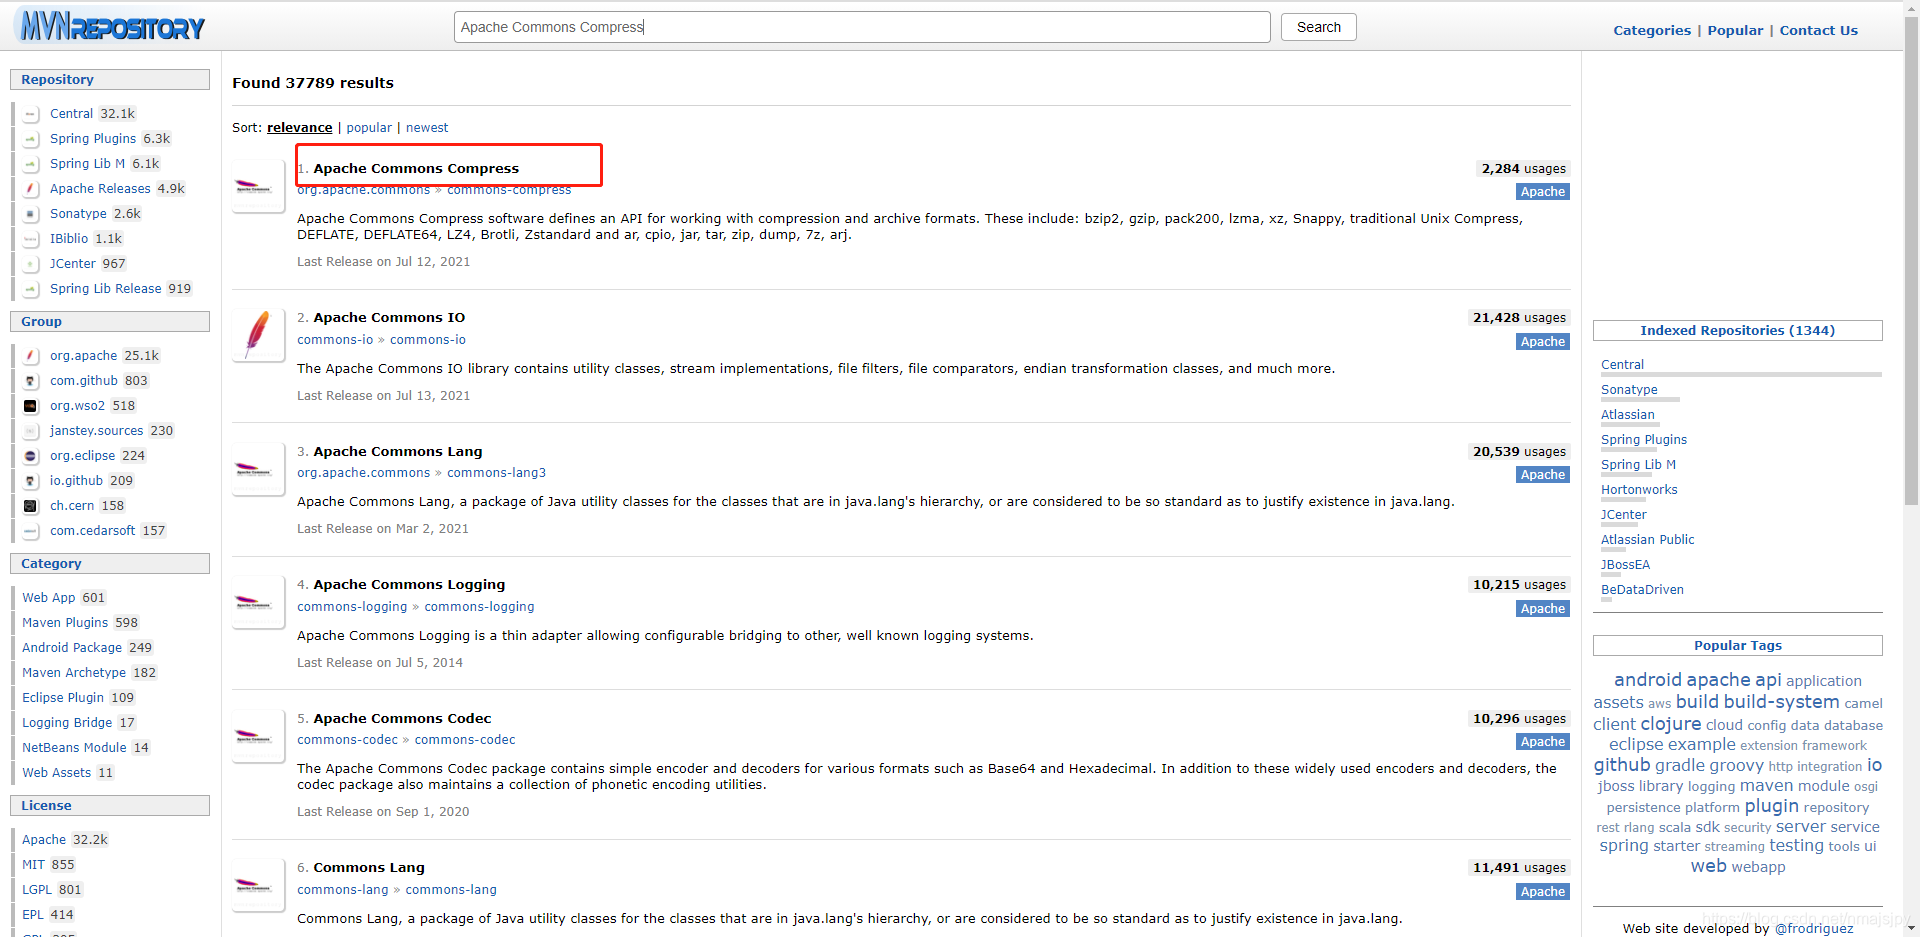The height and width of the screenshot is (937, 1920).
Task: Filter by com.cedarsoft group
Action: point(108,531)
